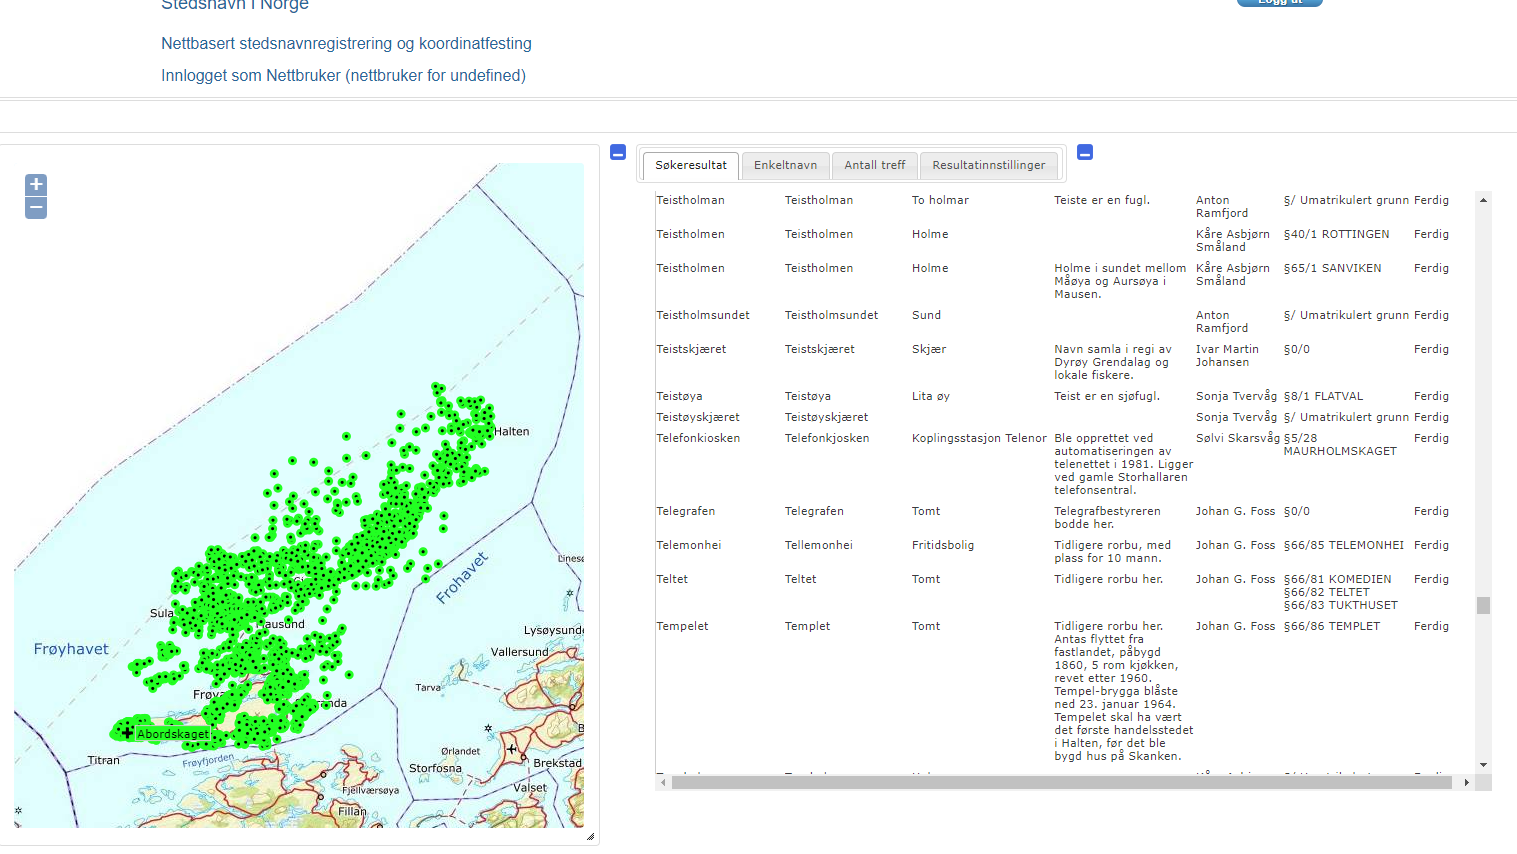The height and width of the screenshot is (854, 1517).
Task: Open the Enkeltnavn tab
Action: [785, 166]
